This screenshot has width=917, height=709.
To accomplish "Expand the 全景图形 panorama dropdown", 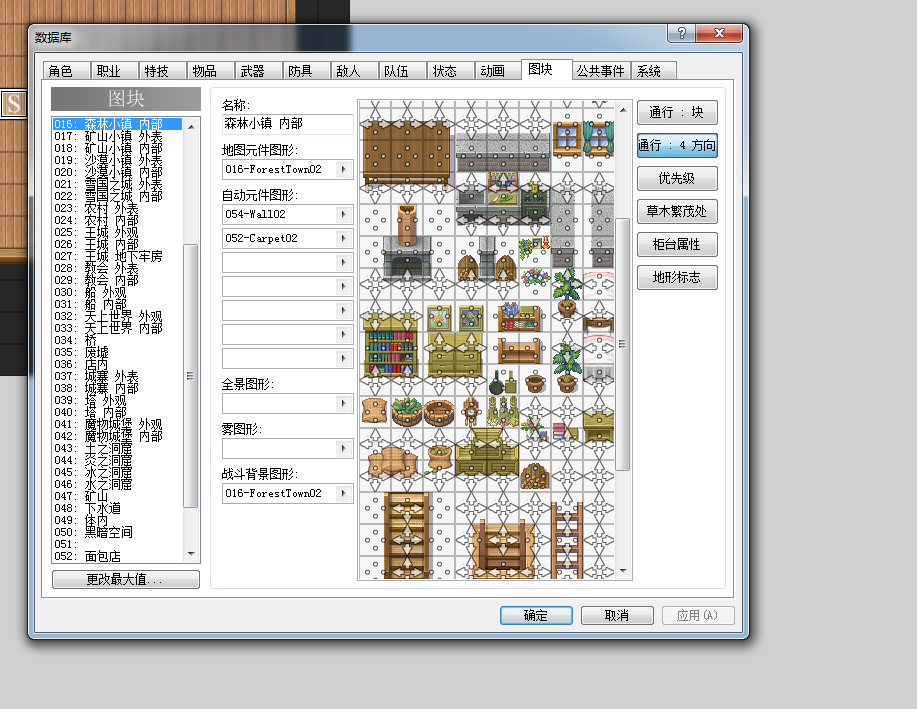I will pyautogui.click(x=344, y=404).
